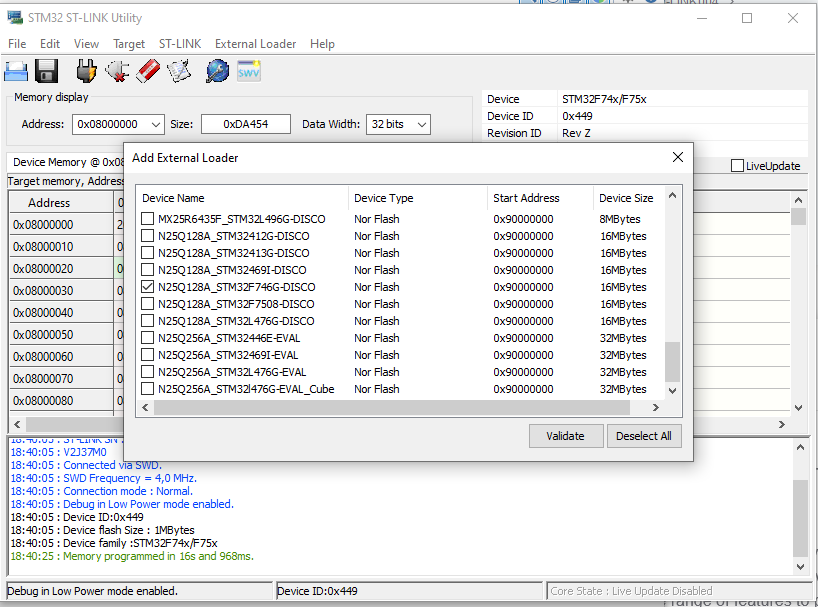Click 16MBytes size of N25Q128A_STM32F746G-DISCO
Screen dimensions: 818x607
(623, 287)
